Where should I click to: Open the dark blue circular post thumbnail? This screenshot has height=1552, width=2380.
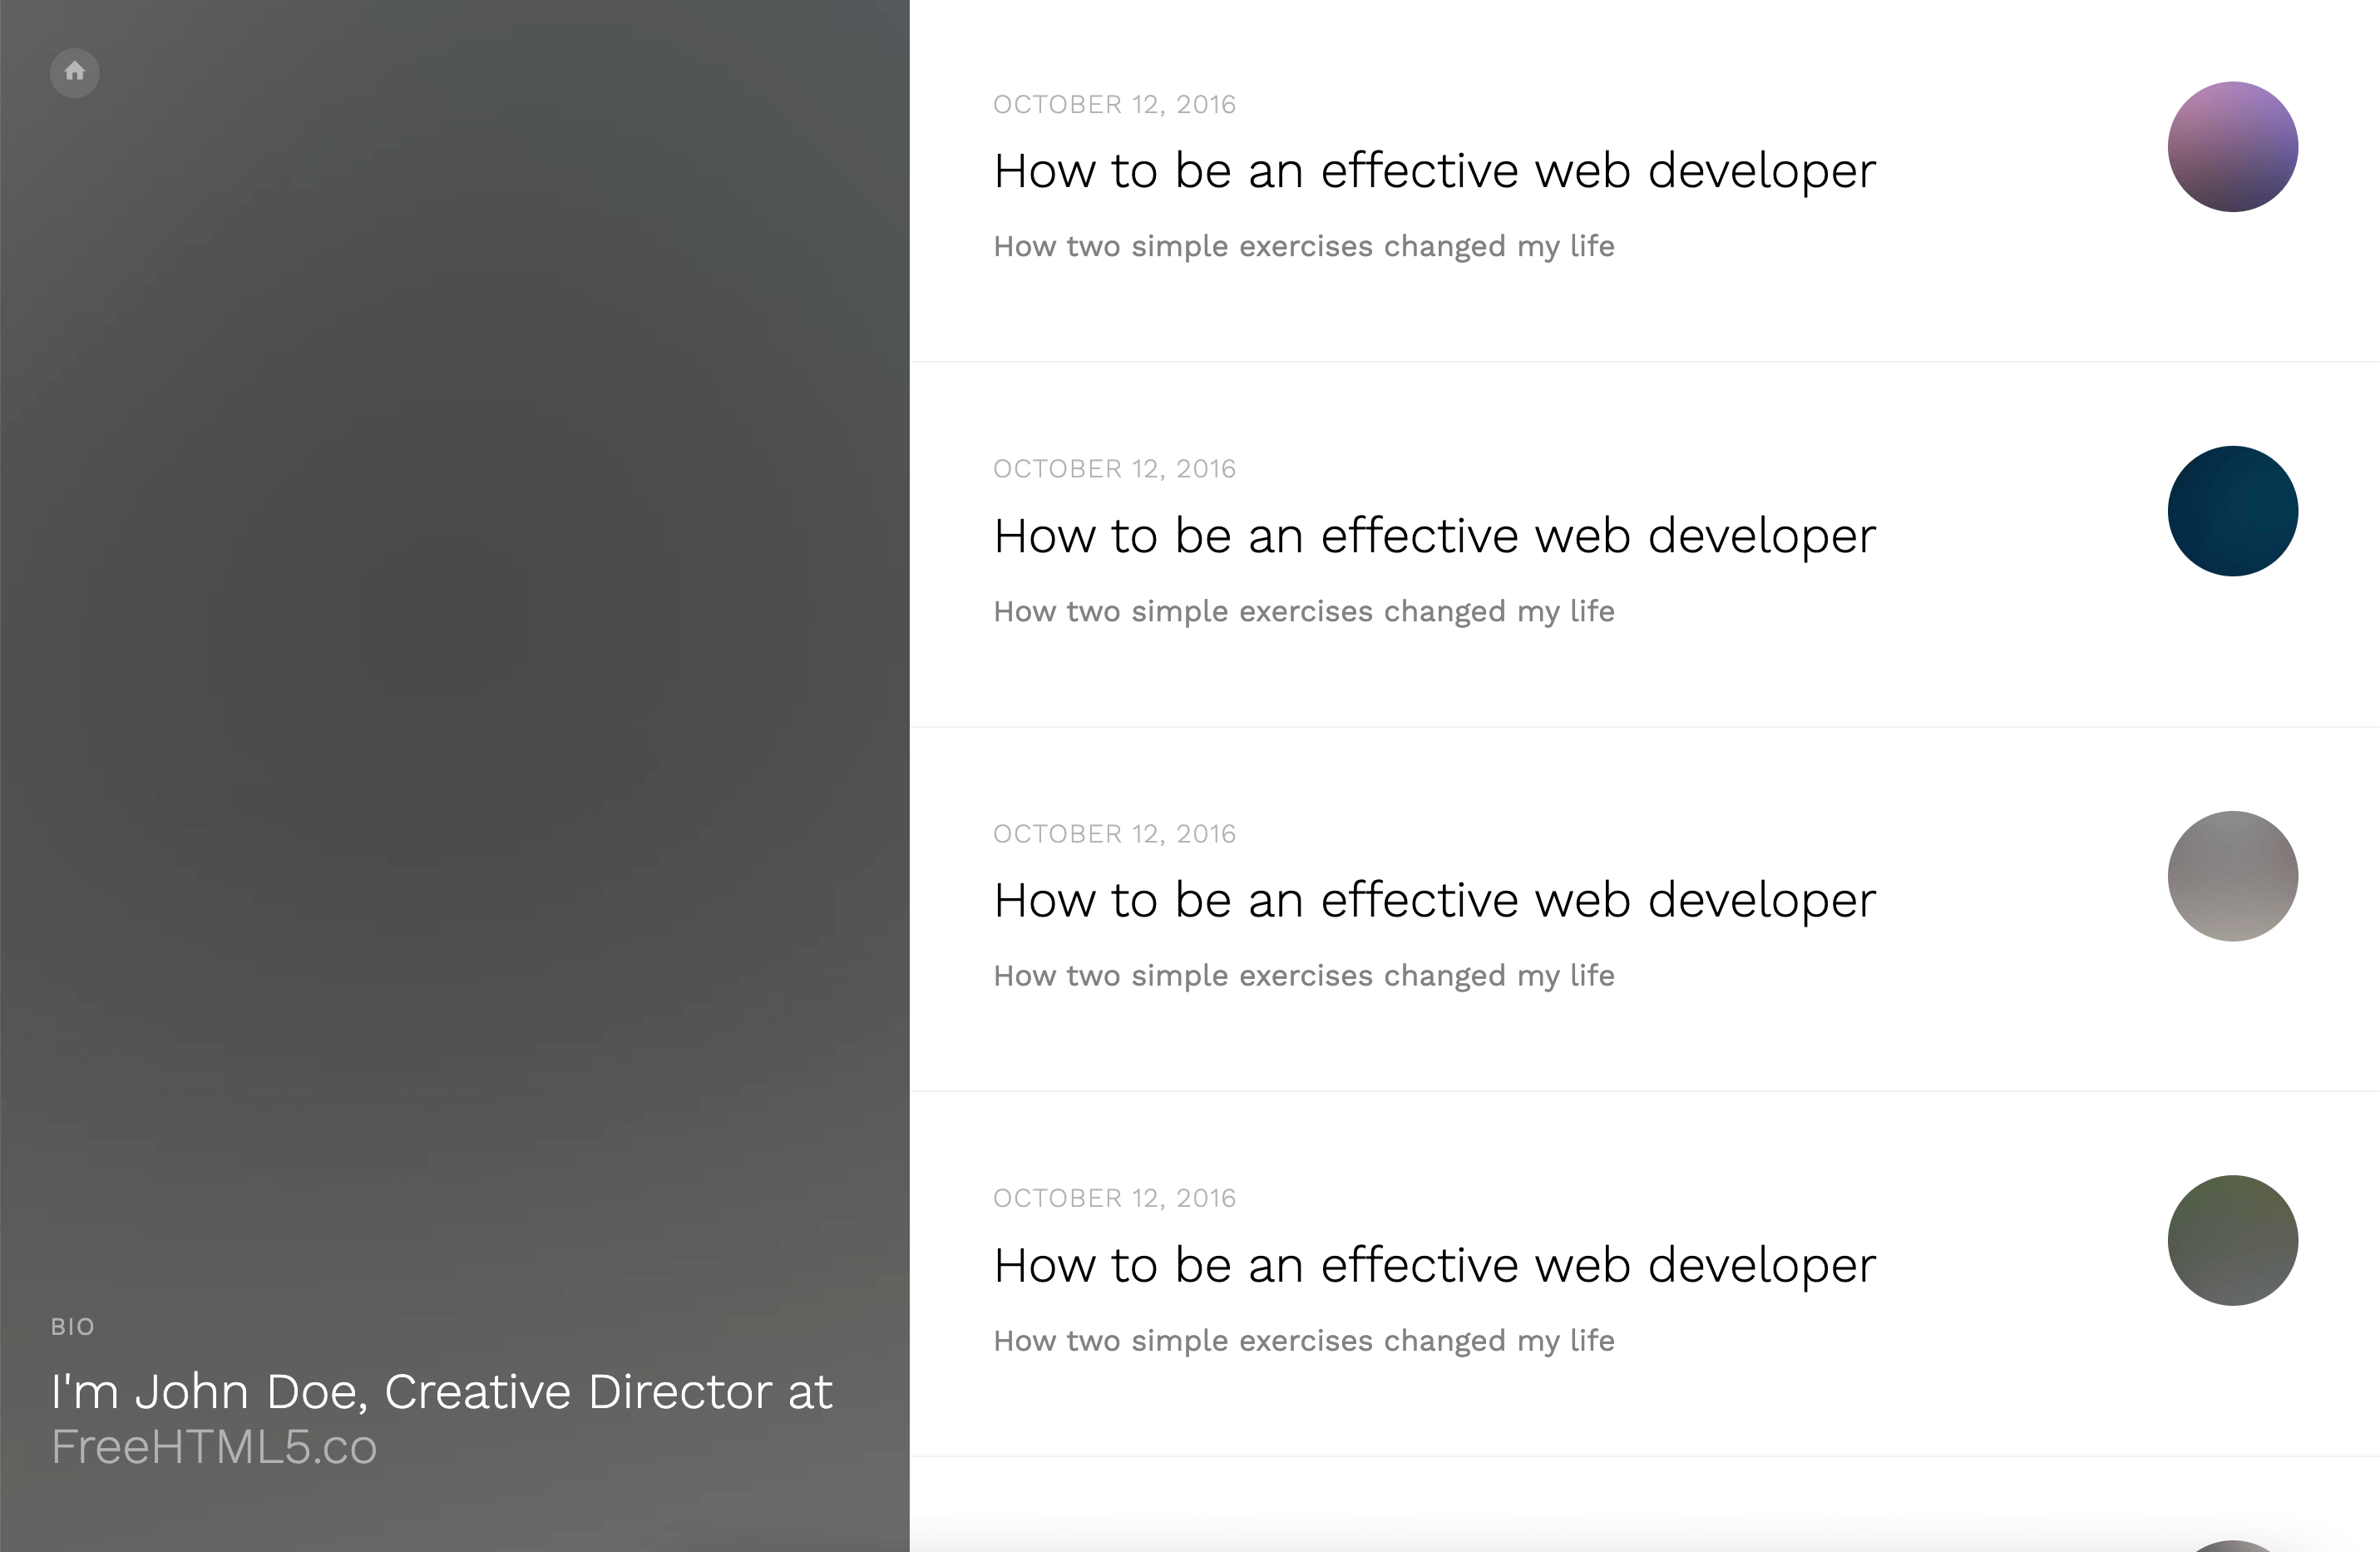click(x=2232, y=510)
